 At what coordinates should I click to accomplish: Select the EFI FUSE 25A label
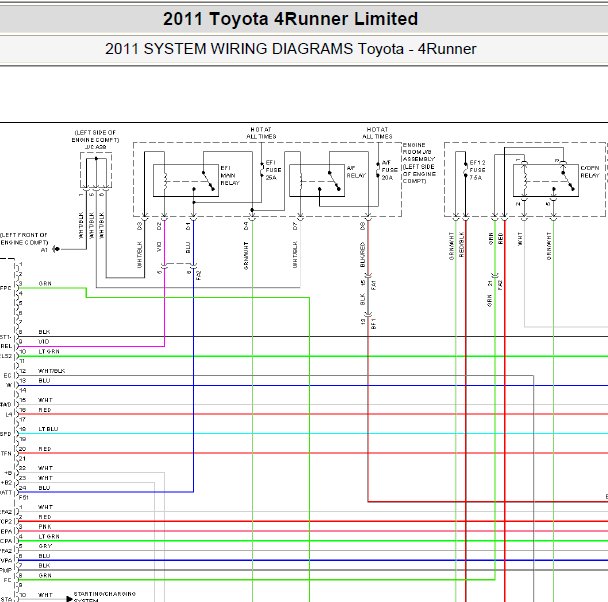[x=273, y=170]
